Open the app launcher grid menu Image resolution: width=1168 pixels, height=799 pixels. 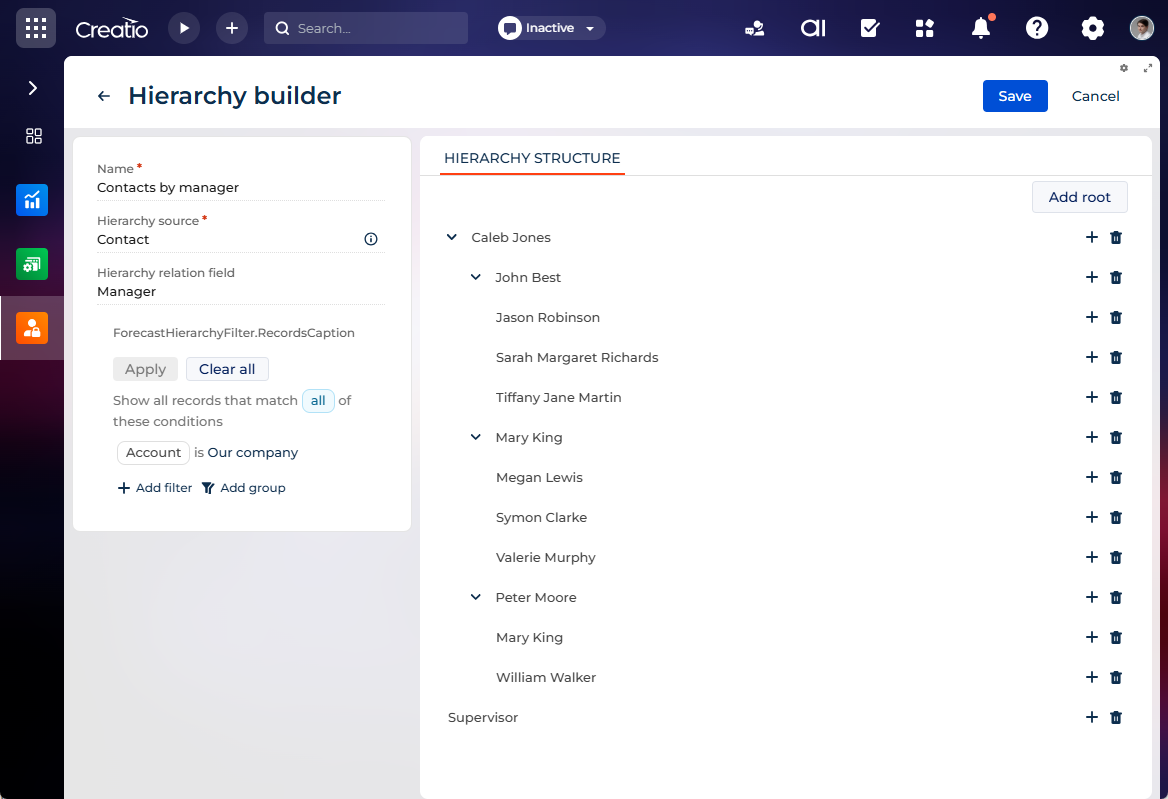coord(36,28)
